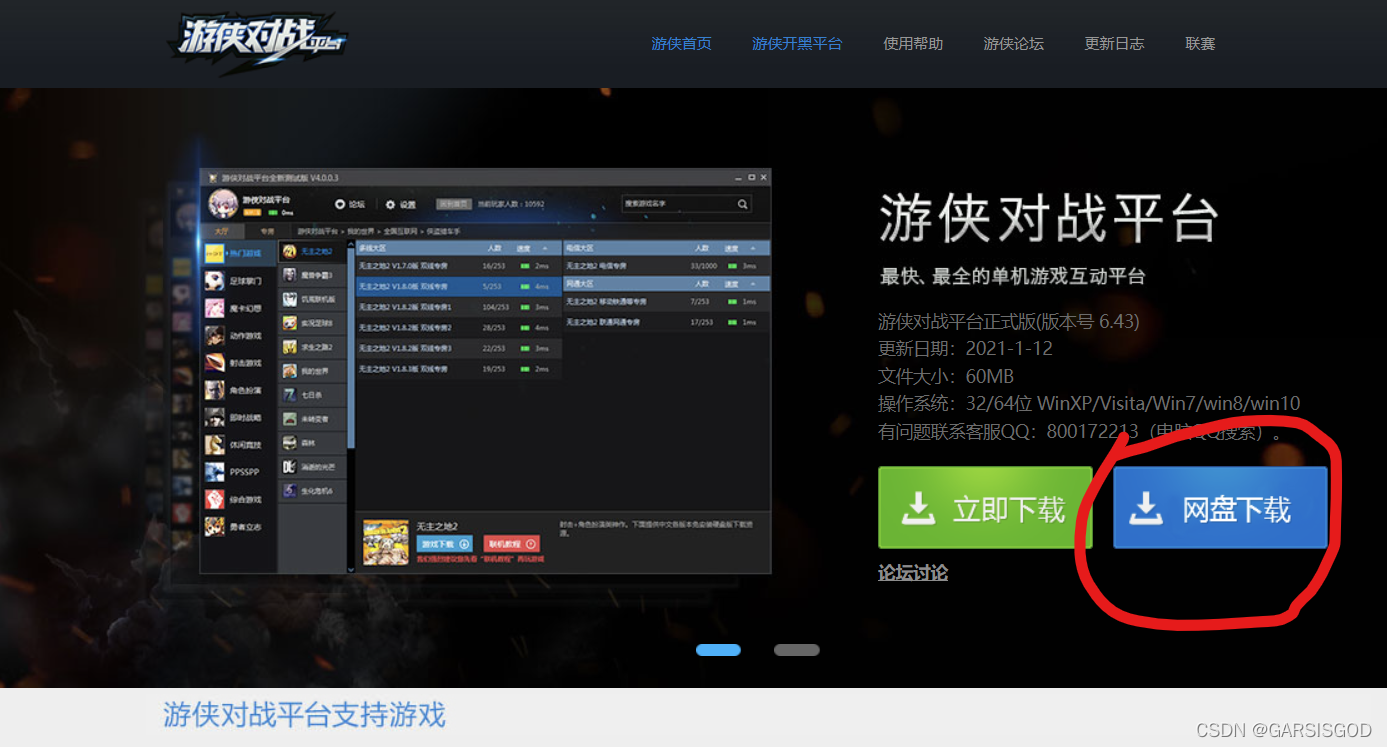Select 无主之地2 icon in the game list
The height and width of the screenshot is (747, 1387).
(x=290, y=251)
